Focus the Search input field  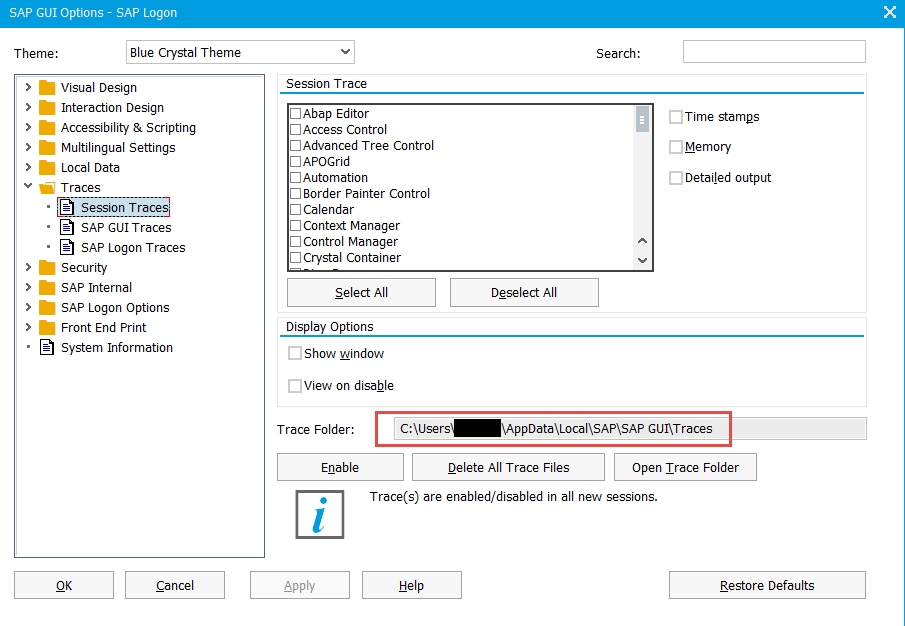(774, 52)
